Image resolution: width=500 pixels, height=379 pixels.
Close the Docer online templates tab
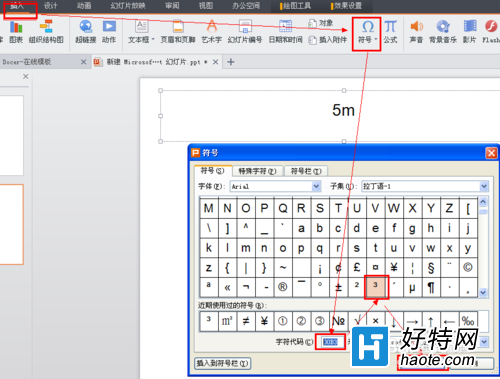click(x=83, y=62)
